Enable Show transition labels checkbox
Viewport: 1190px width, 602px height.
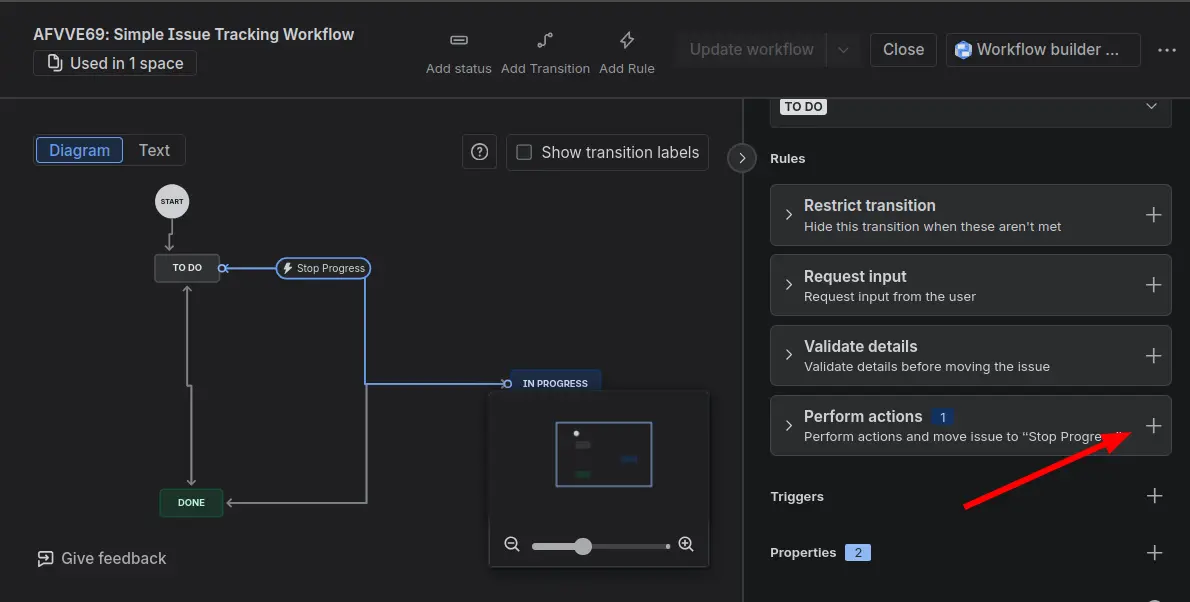[524, 153]
